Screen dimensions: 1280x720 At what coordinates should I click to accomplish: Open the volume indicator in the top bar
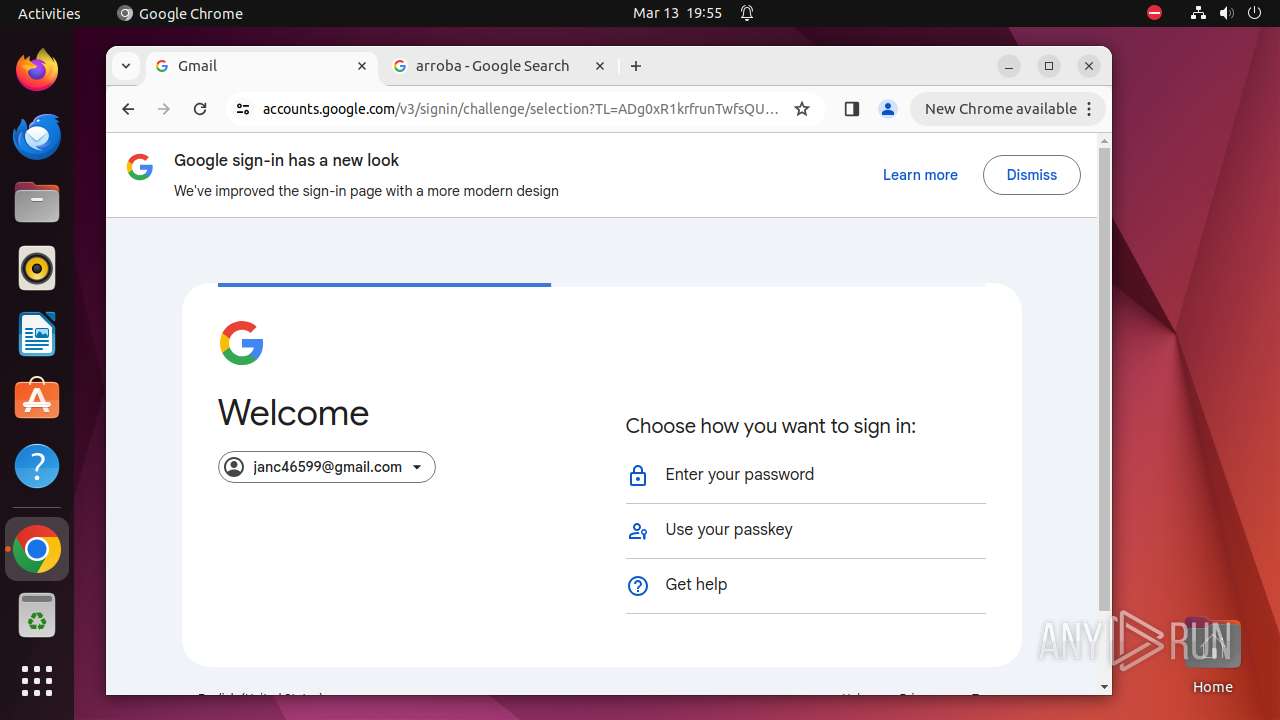click(1227, 13)
